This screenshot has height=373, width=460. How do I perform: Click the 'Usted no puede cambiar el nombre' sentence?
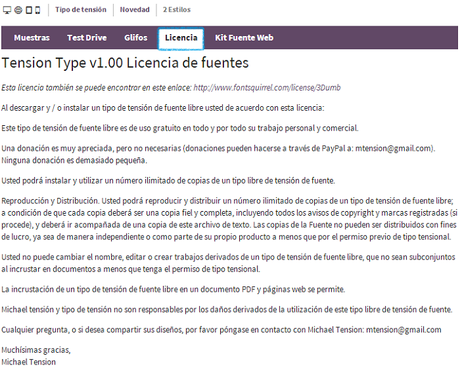point(228,263)
